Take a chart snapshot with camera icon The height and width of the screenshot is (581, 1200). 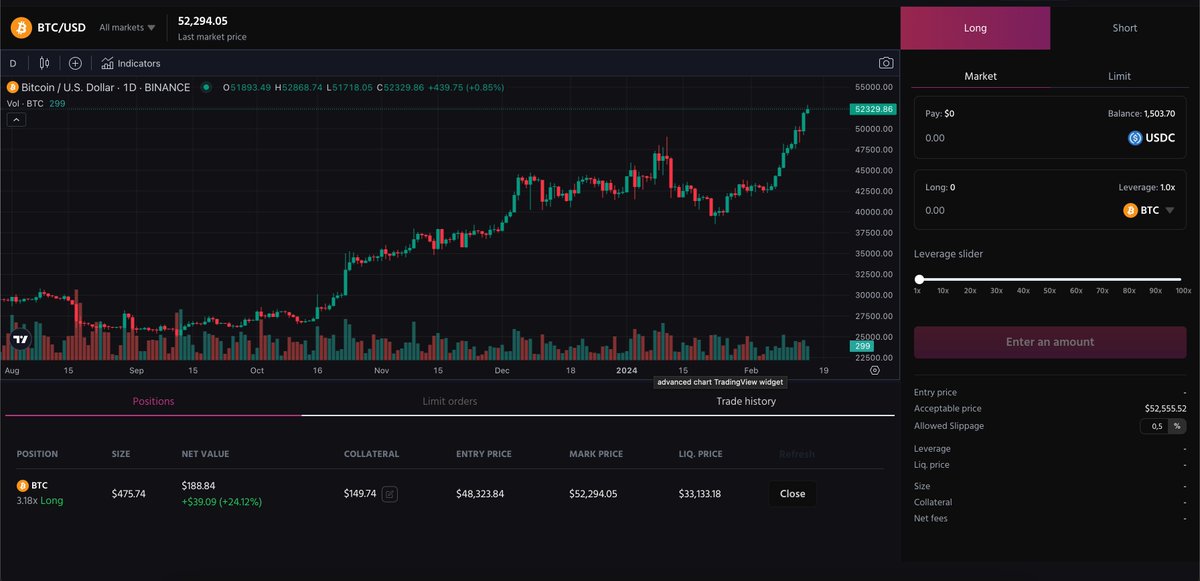(x=886, y=63)
